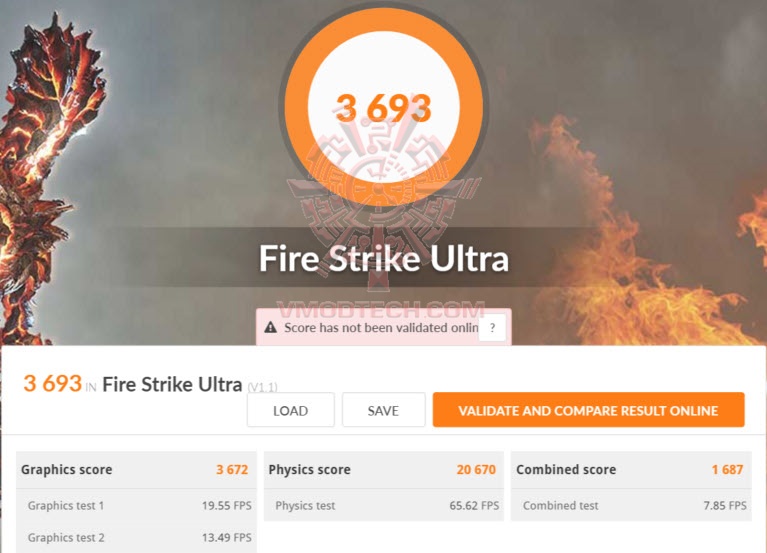Click the V1.1 version label

tap(262, 387)
